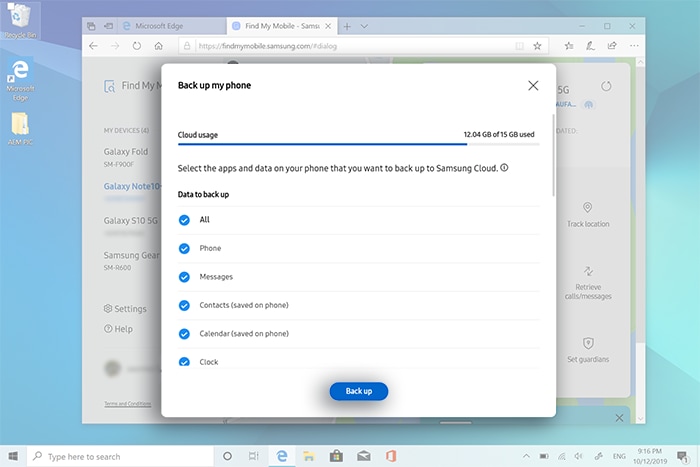Select Samsung Gear device
The image size is (700, 467).
(132, 260)
